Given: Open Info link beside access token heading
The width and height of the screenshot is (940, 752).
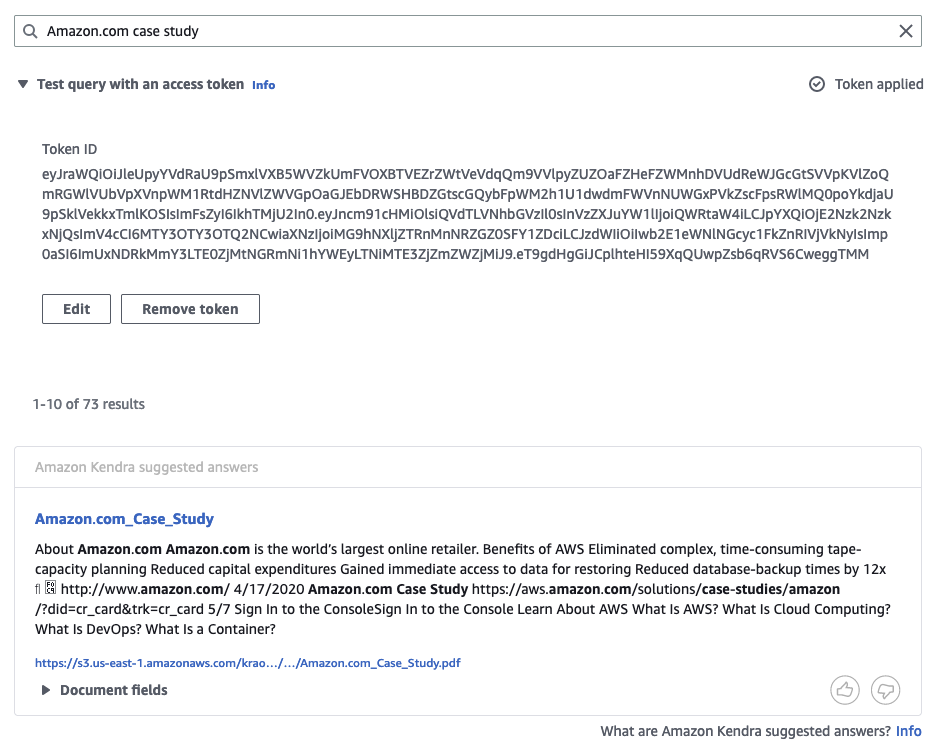Looking at the screenshot, I should tap(263, 85).
